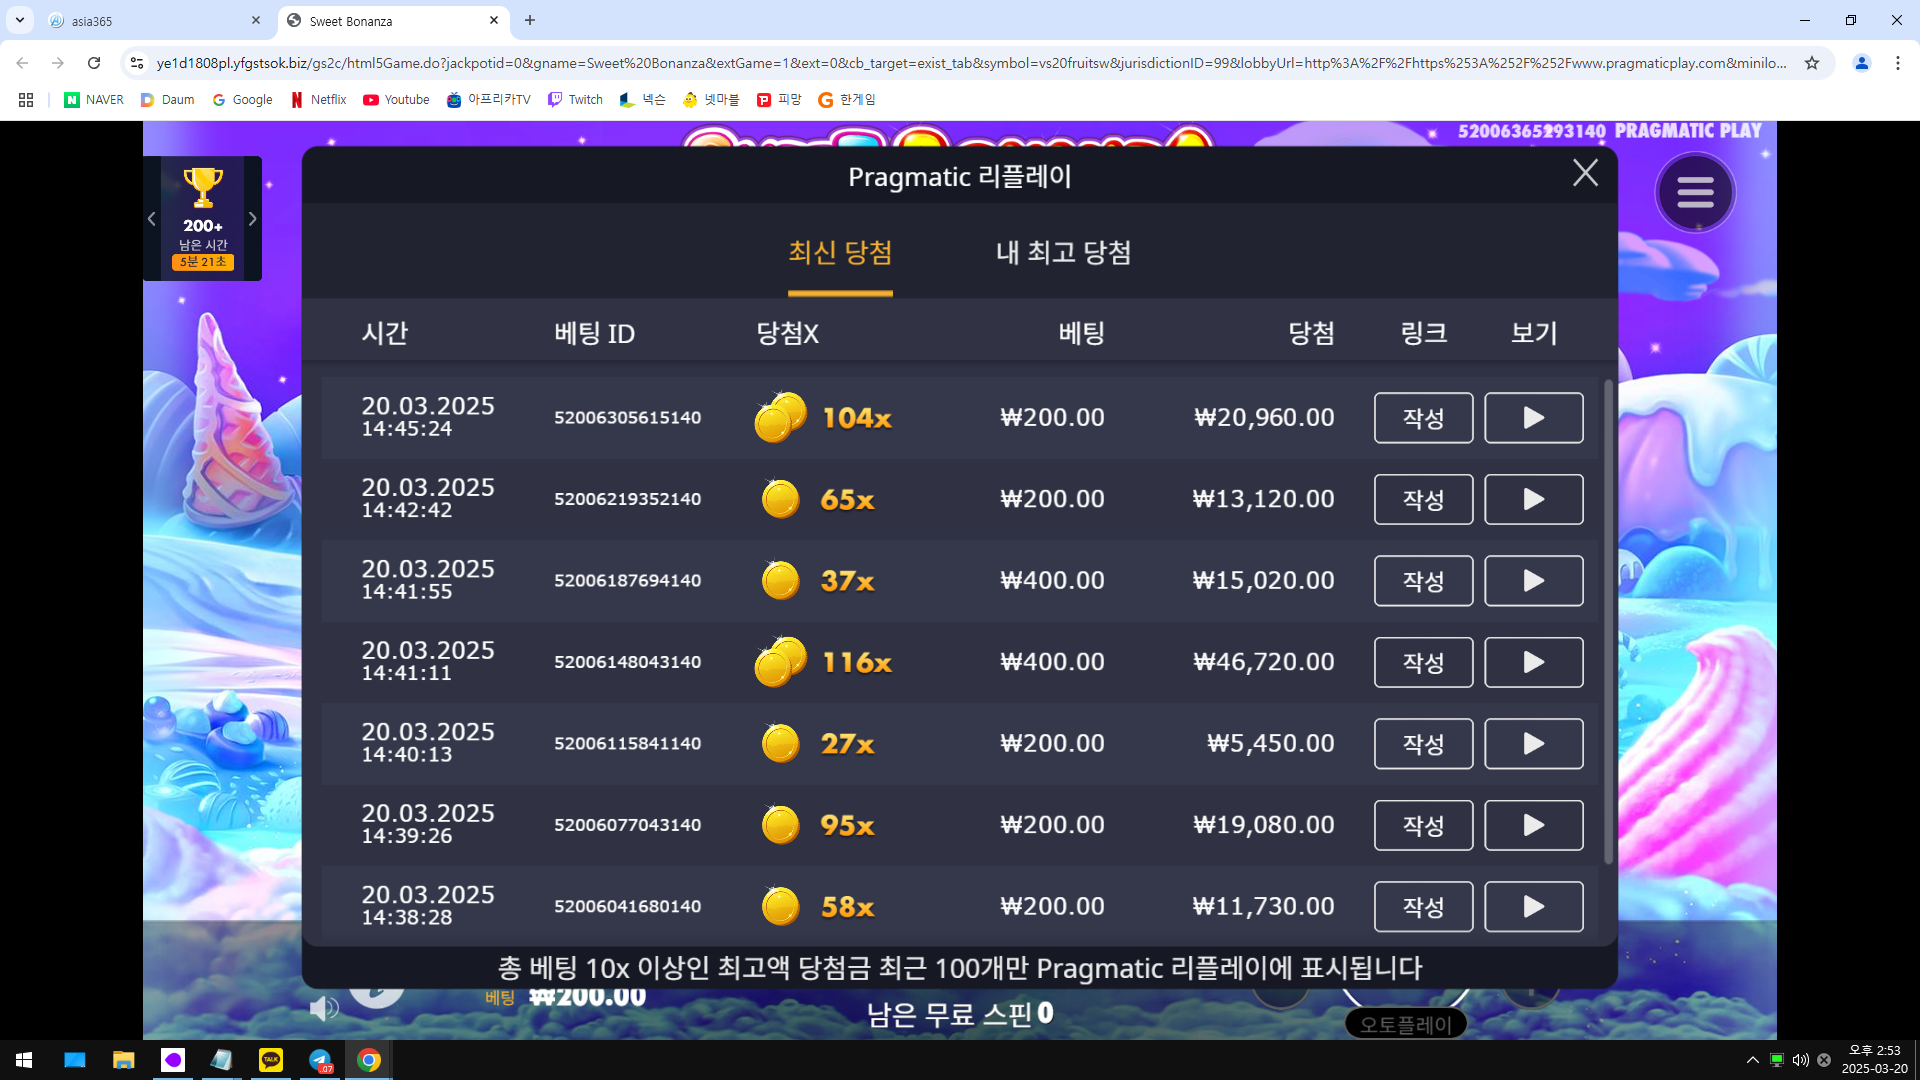1920x1080 pixels.
Task: Click 작성 link button for ₩46,720.00 win
Action: pyautogui.click(x=1423, y=662)
